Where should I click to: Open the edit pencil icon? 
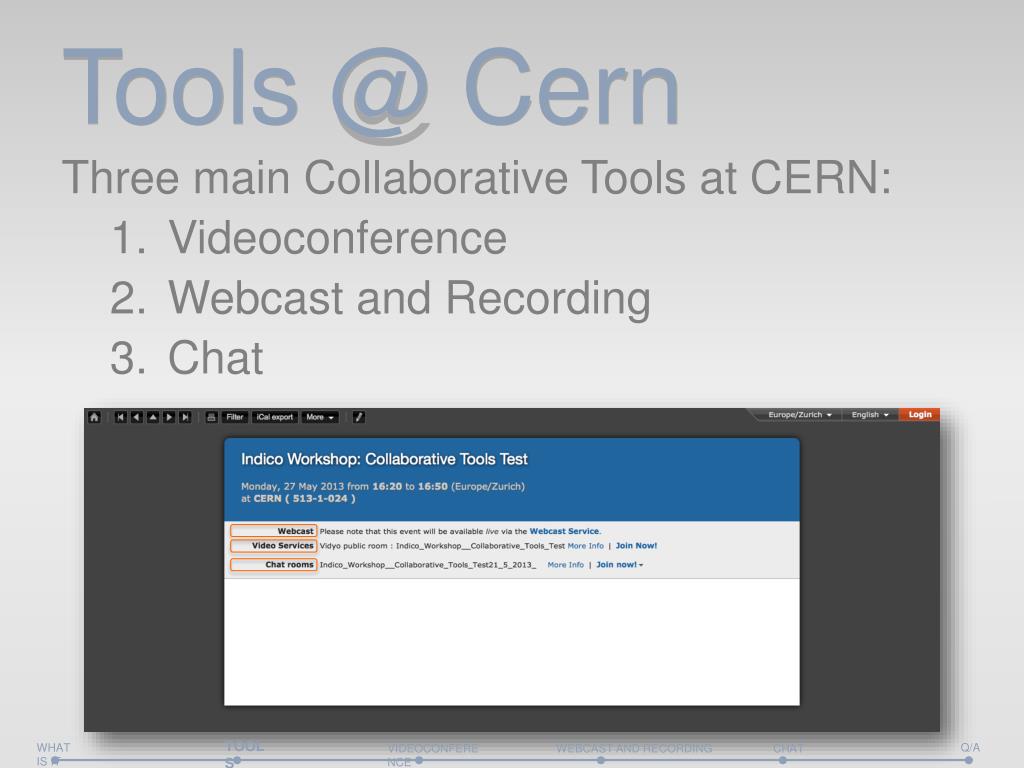[x=359, y=417]
